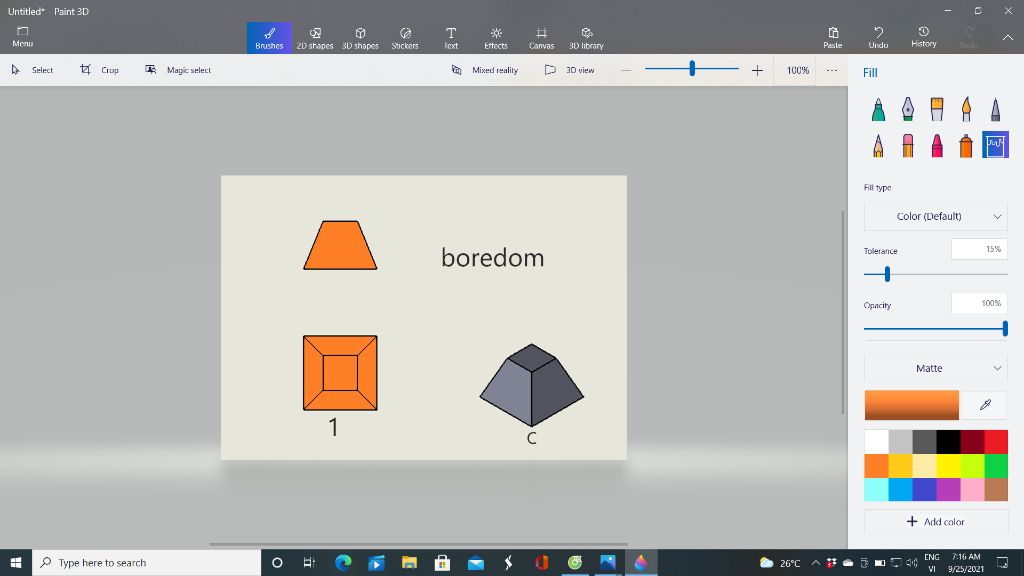Viewport: 1024px width, 576px height.
Task: Click the gray 3D frustum labeled C
Action: tap(532, 385)
